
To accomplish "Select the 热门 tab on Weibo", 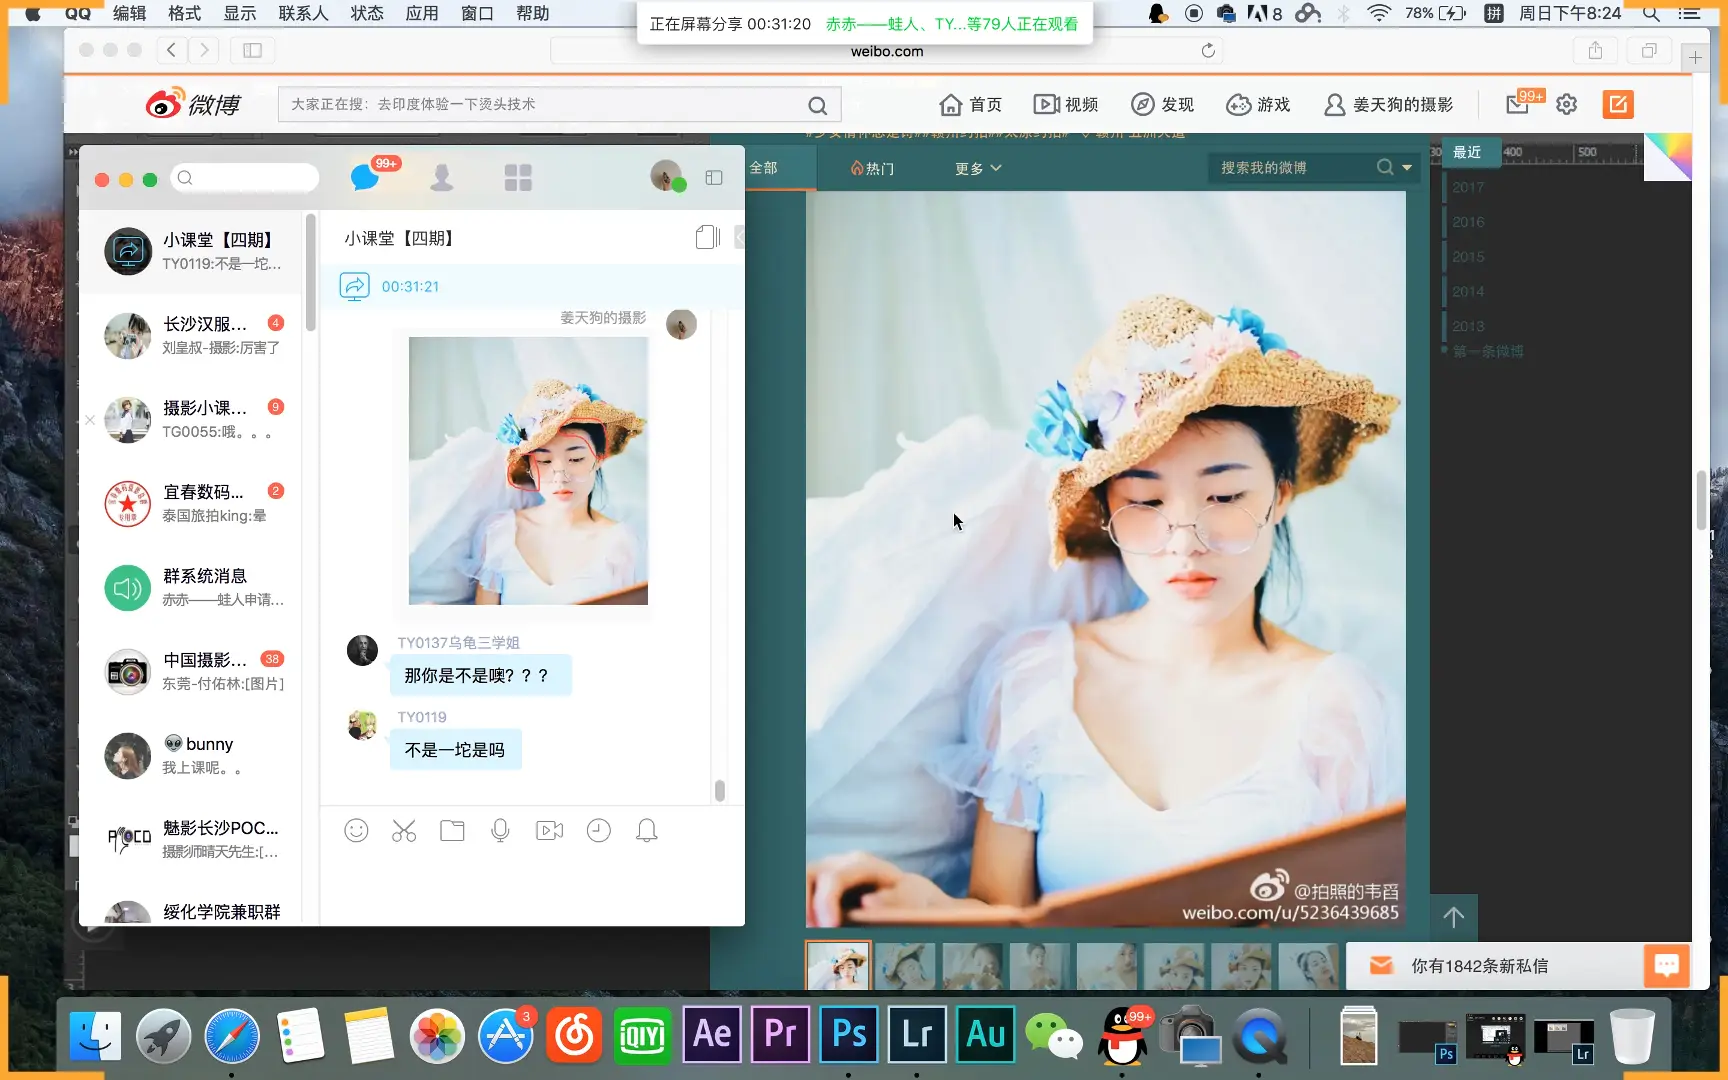I will point(872,168).
